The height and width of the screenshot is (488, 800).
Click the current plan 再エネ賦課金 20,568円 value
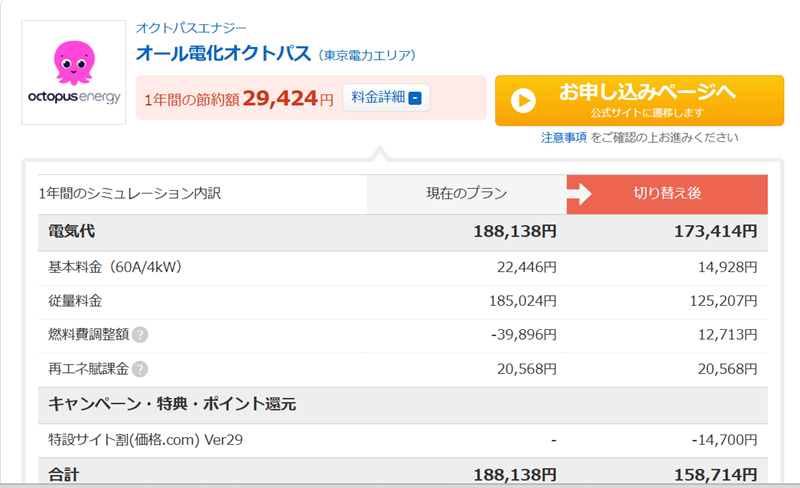tap(527, 369)
